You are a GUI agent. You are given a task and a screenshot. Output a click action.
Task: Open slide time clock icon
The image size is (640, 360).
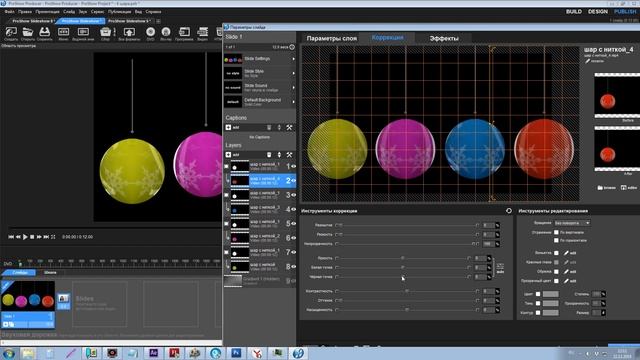pos(292,47)
